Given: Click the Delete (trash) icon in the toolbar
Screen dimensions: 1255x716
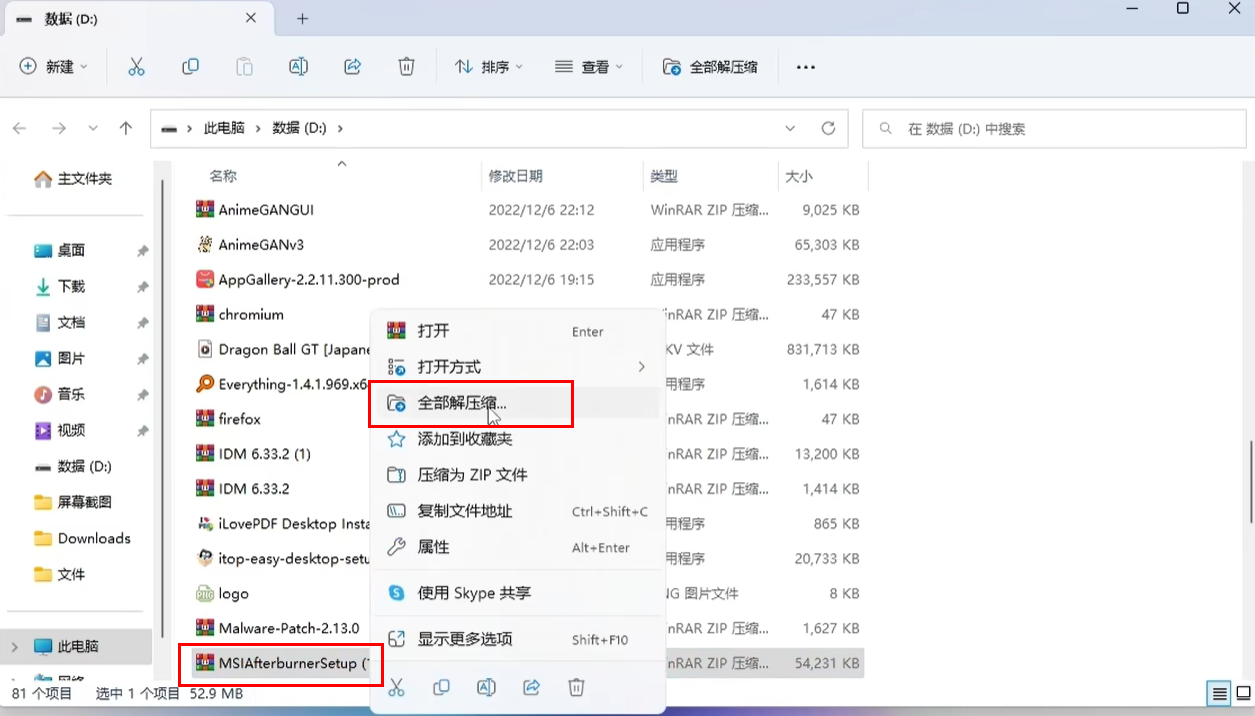Looking at the screenshot, I should click(406, 66).
